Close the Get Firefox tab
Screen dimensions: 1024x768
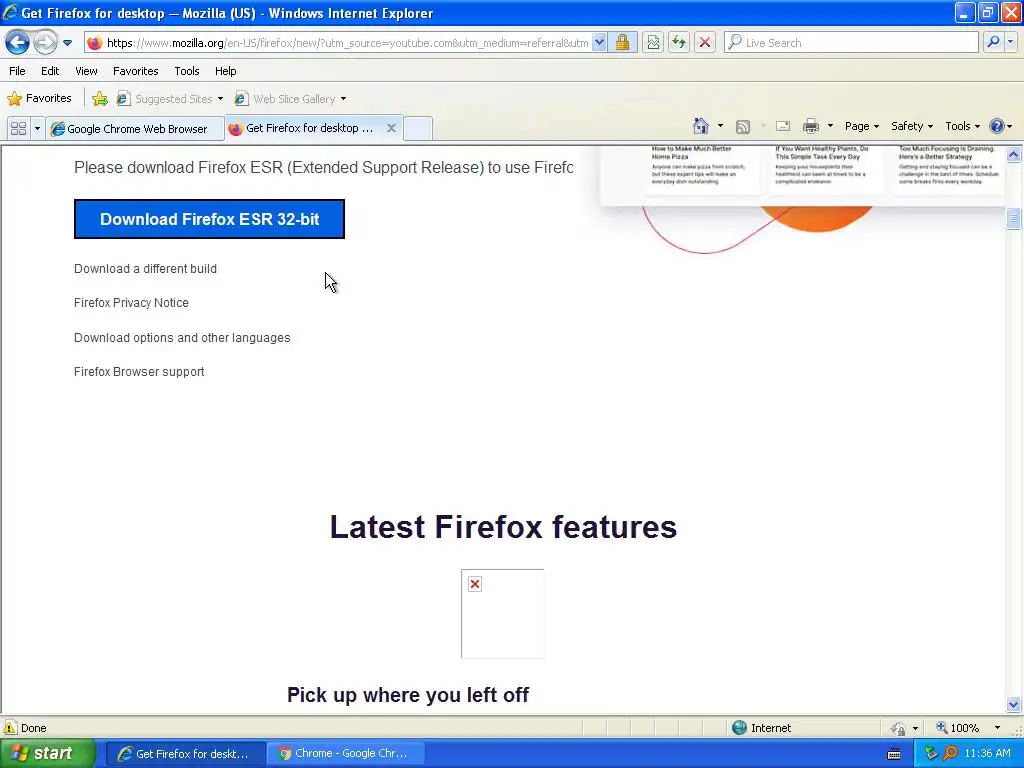pos(391,128)
